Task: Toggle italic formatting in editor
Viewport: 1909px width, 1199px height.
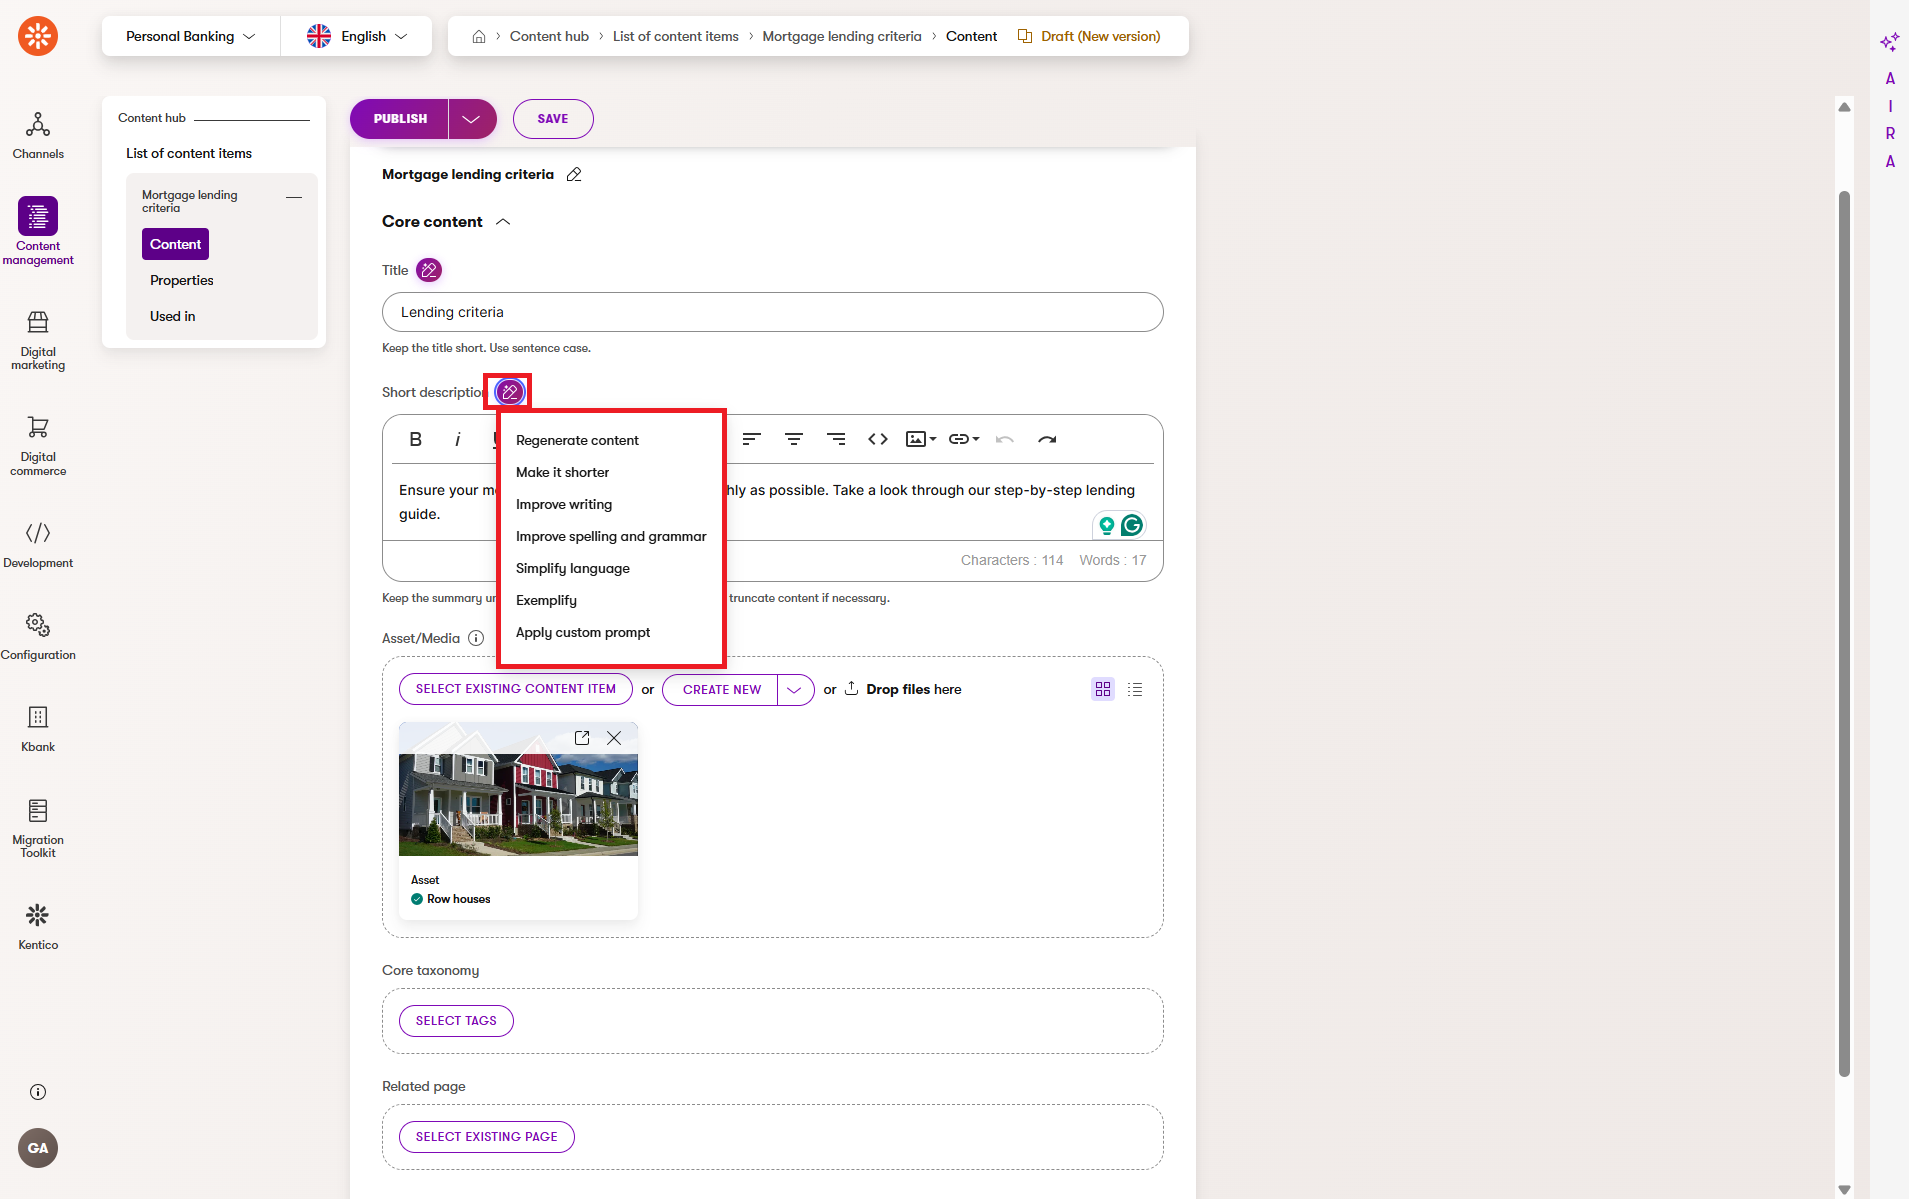Action: (458, 439)
